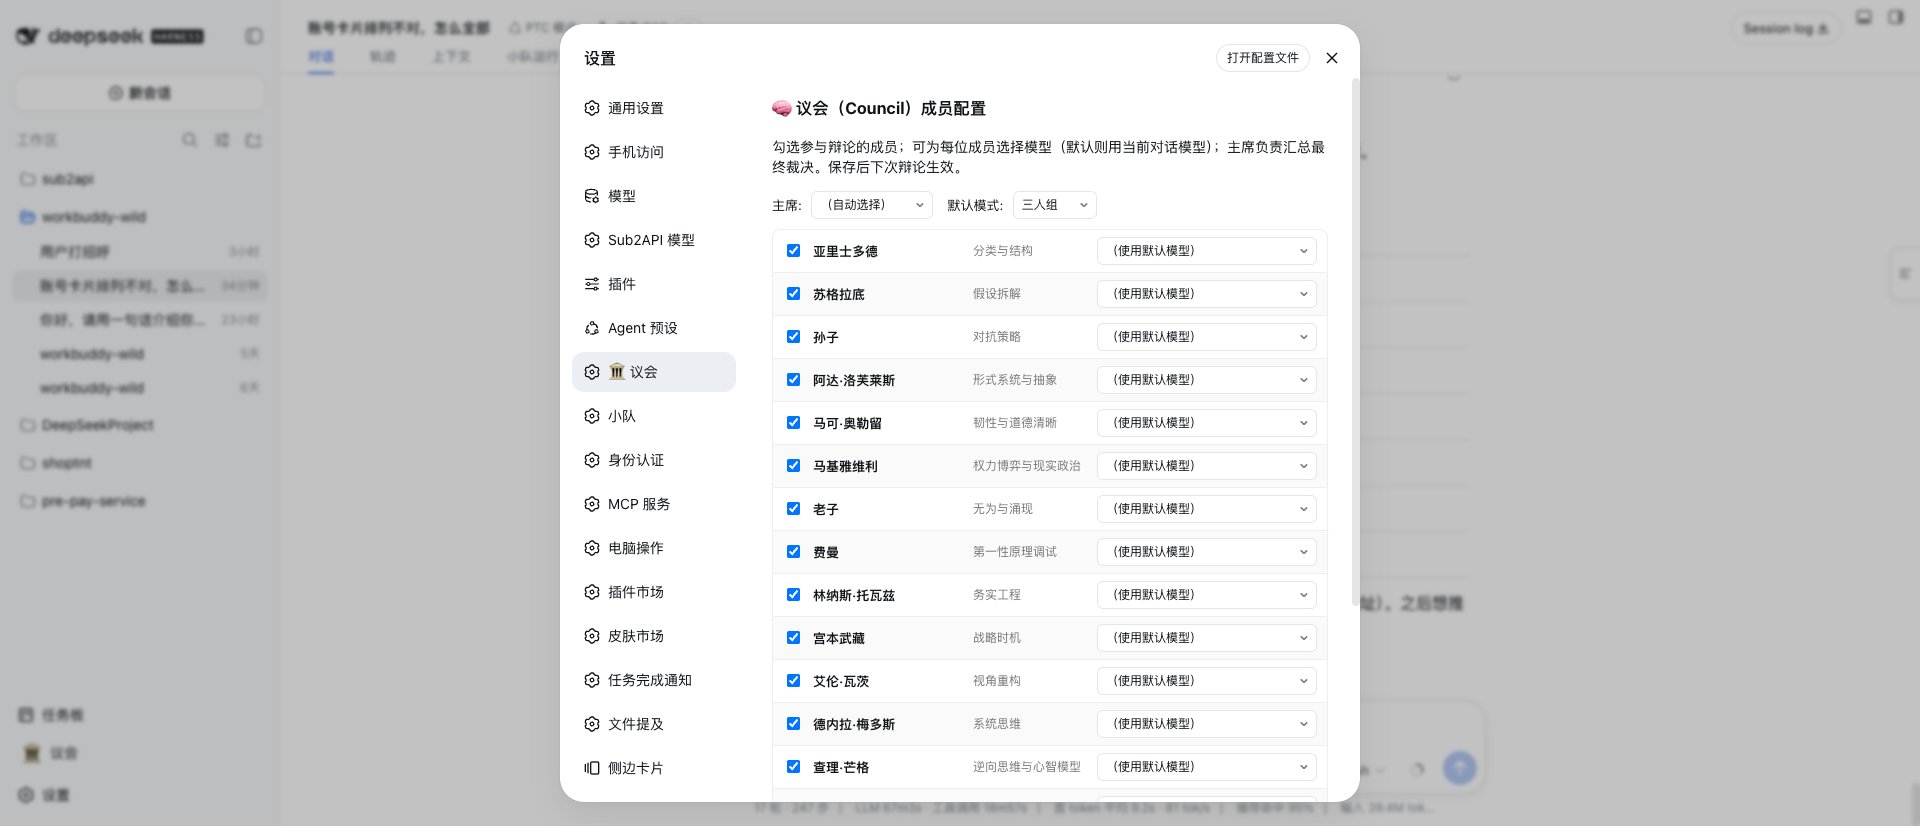
Task: Toggle the 德内拉·梅多斯 checkbox
Action: [x=793, y=724]
